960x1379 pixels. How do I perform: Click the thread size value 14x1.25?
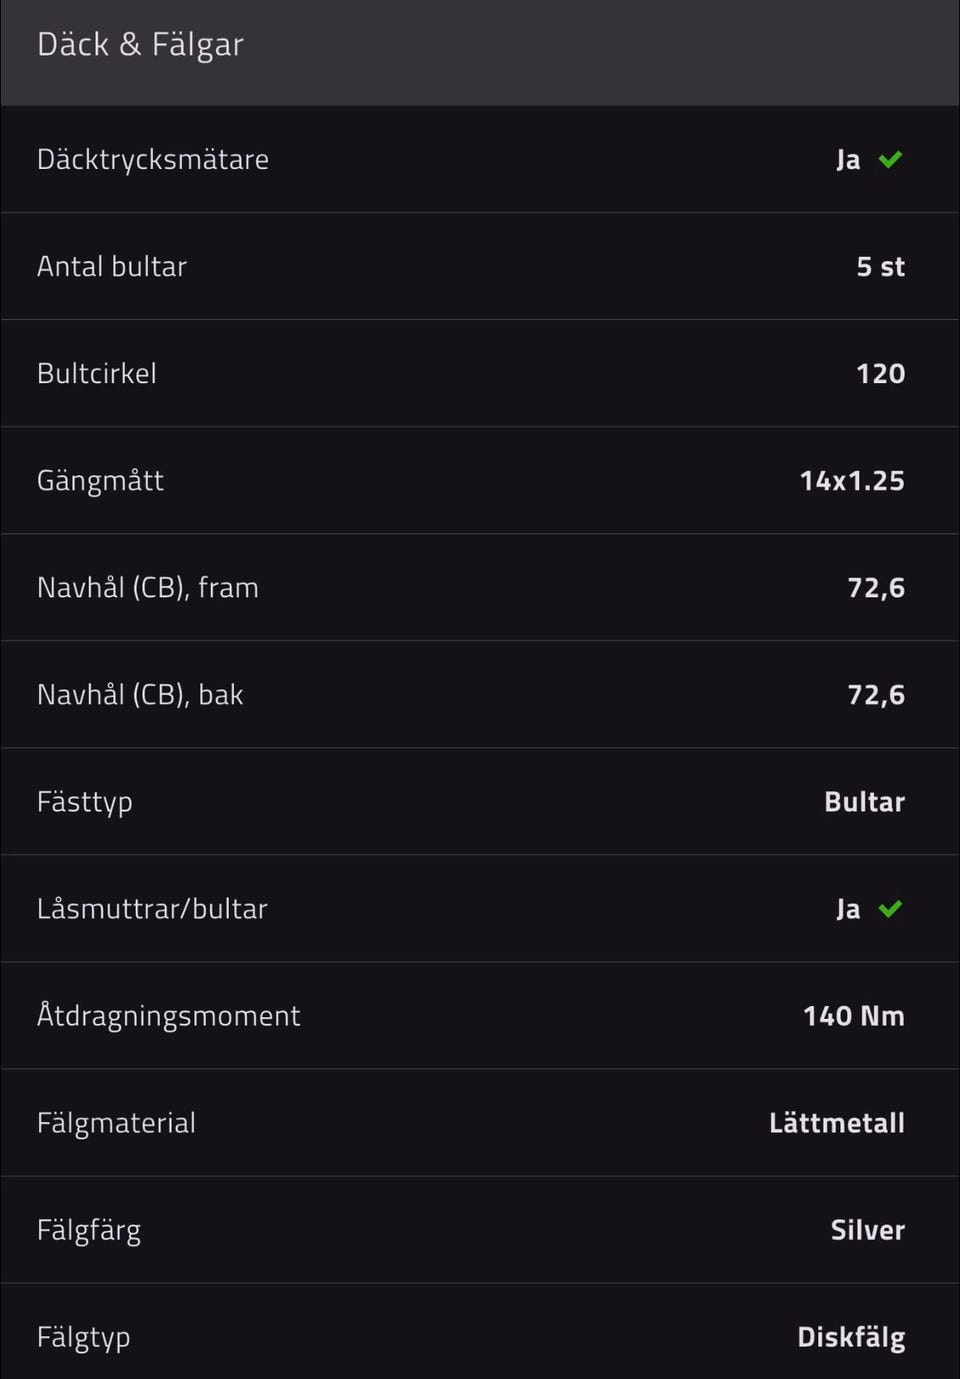[852, 481]
